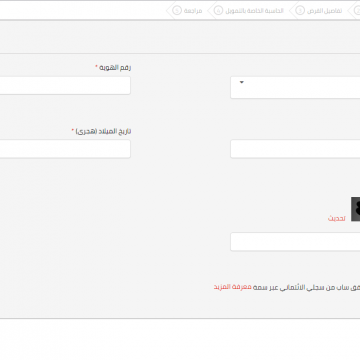Image resolution: width=360 pixels, height=360 pixels.
Task: Select the empty field beside birth date
Action: click(295, 149)
